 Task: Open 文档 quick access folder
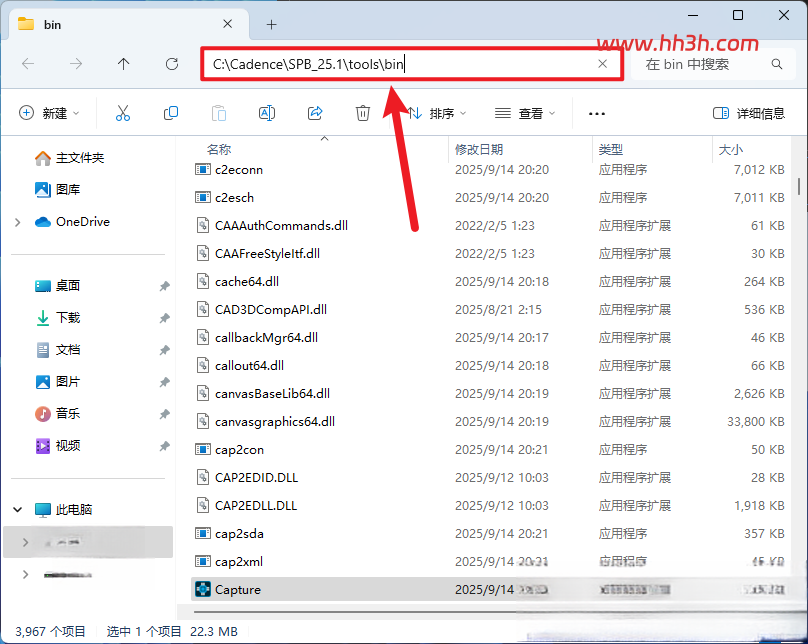(68, 350)
